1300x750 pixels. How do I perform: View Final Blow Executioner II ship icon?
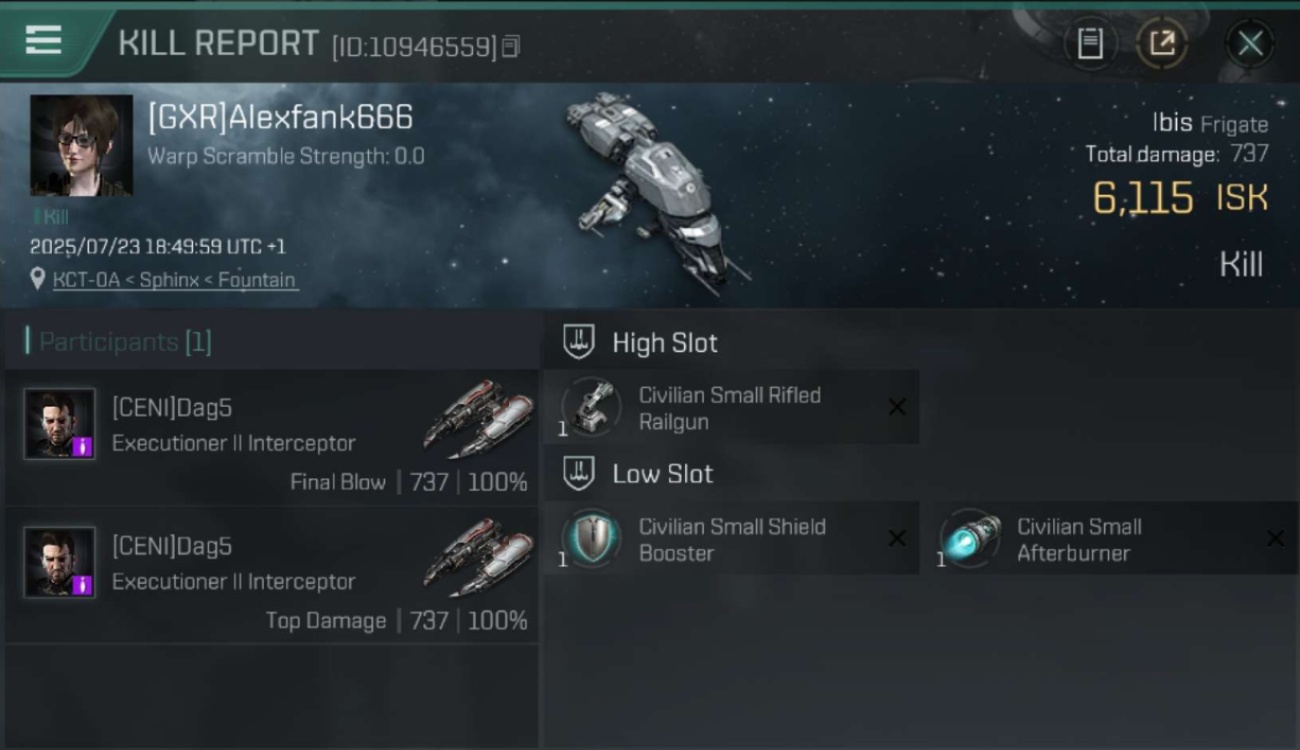point(477,415)
